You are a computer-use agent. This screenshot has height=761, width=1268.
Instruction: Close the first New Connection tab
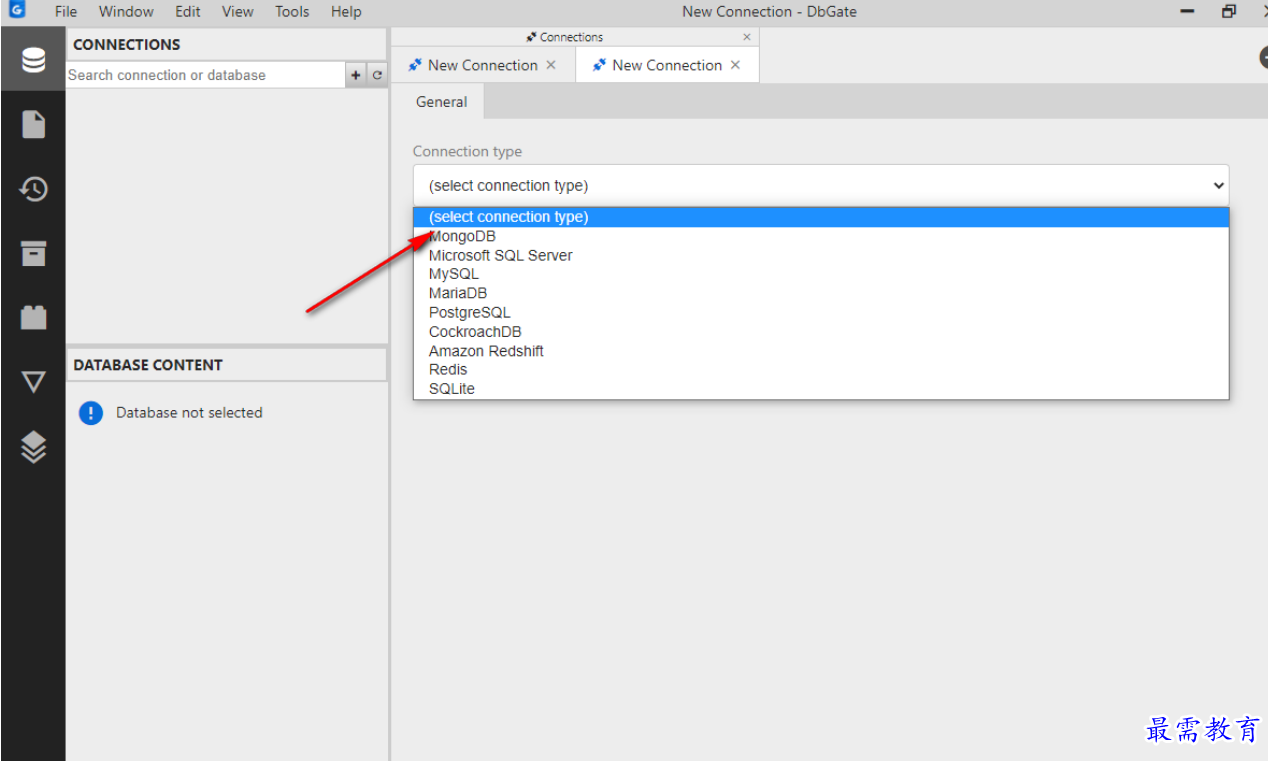(550, 65)
